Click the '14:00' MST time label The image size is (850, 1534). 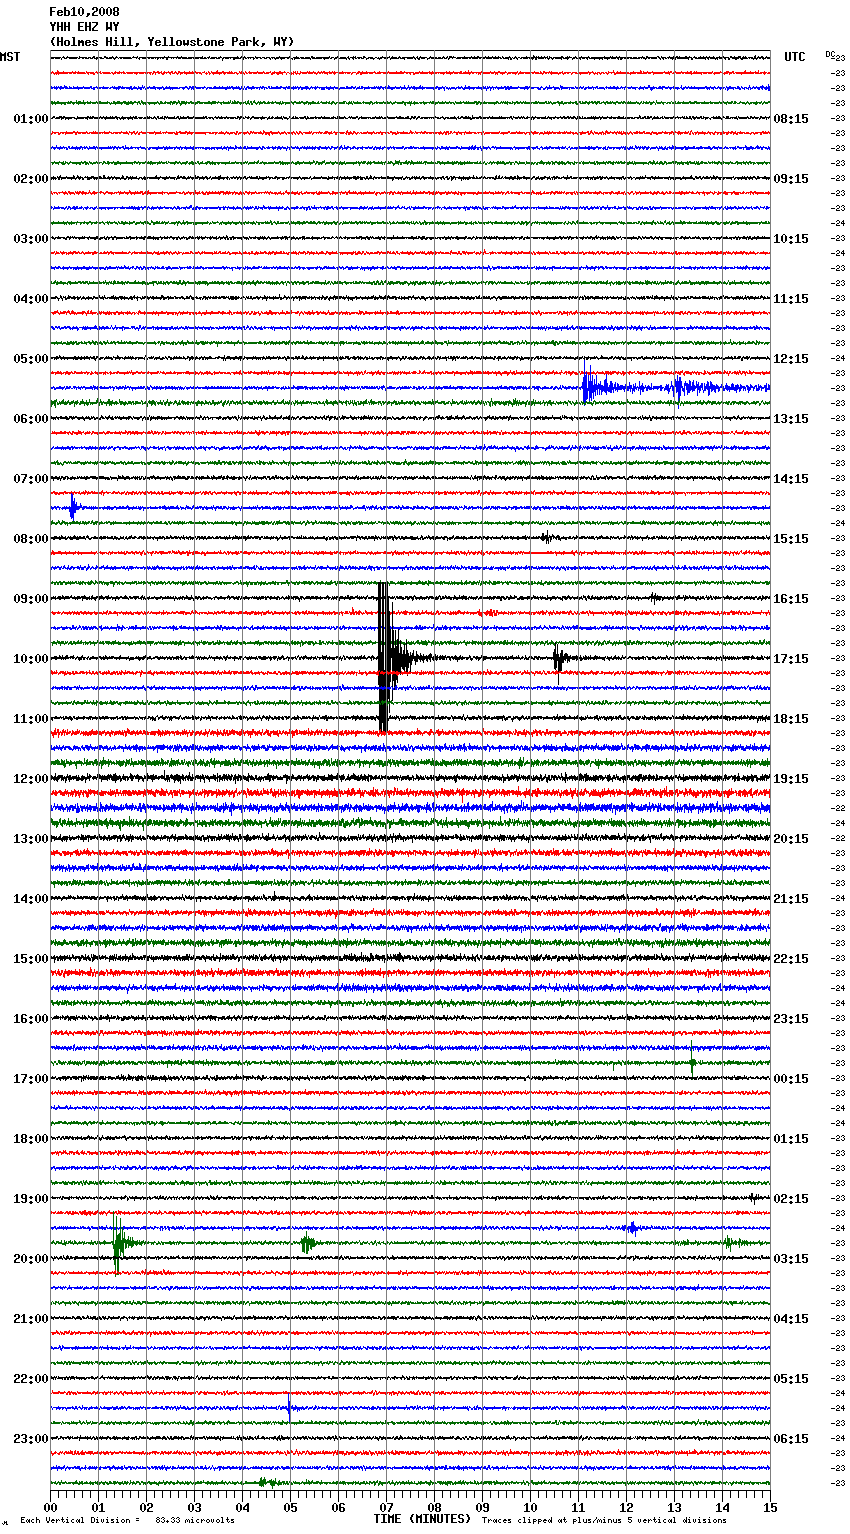point(31,899)
